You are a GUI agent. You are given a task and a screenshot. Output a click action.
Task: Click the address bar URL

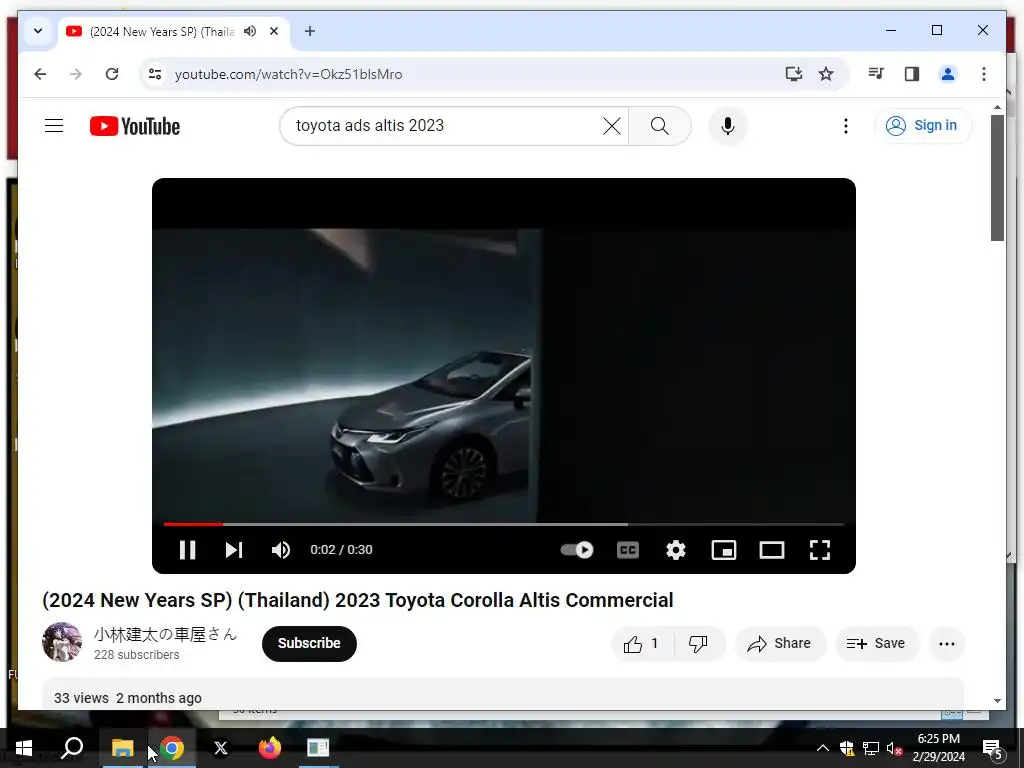(288, 74)
